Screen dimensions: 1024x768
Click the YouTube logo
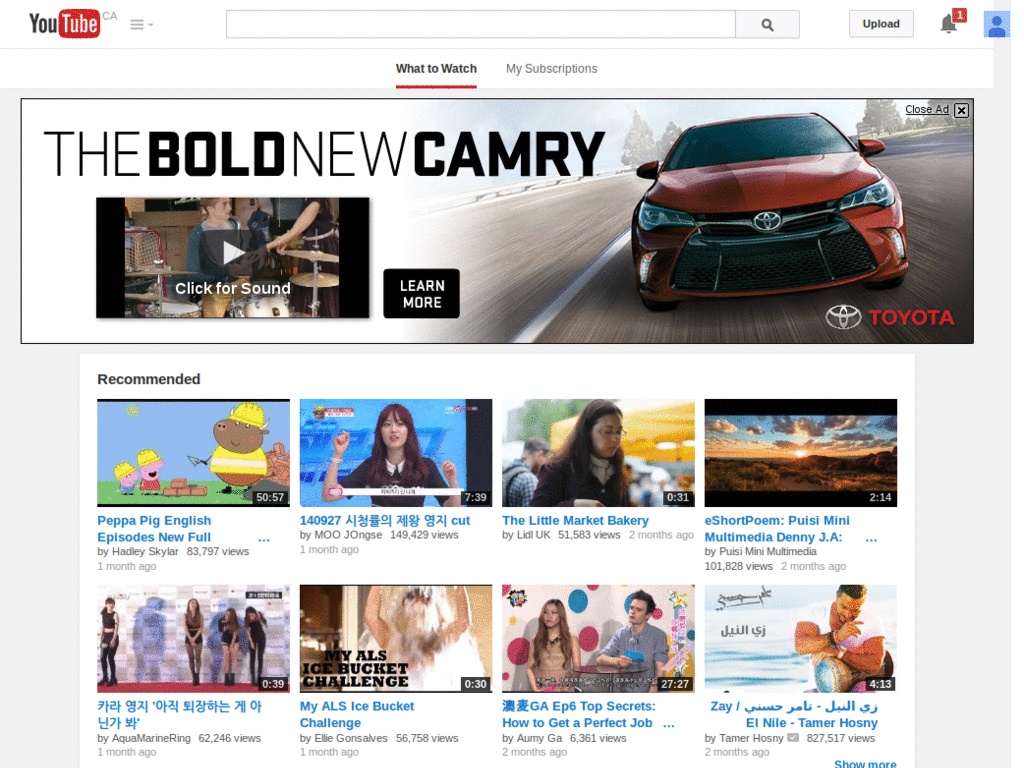tap(65, 24)
